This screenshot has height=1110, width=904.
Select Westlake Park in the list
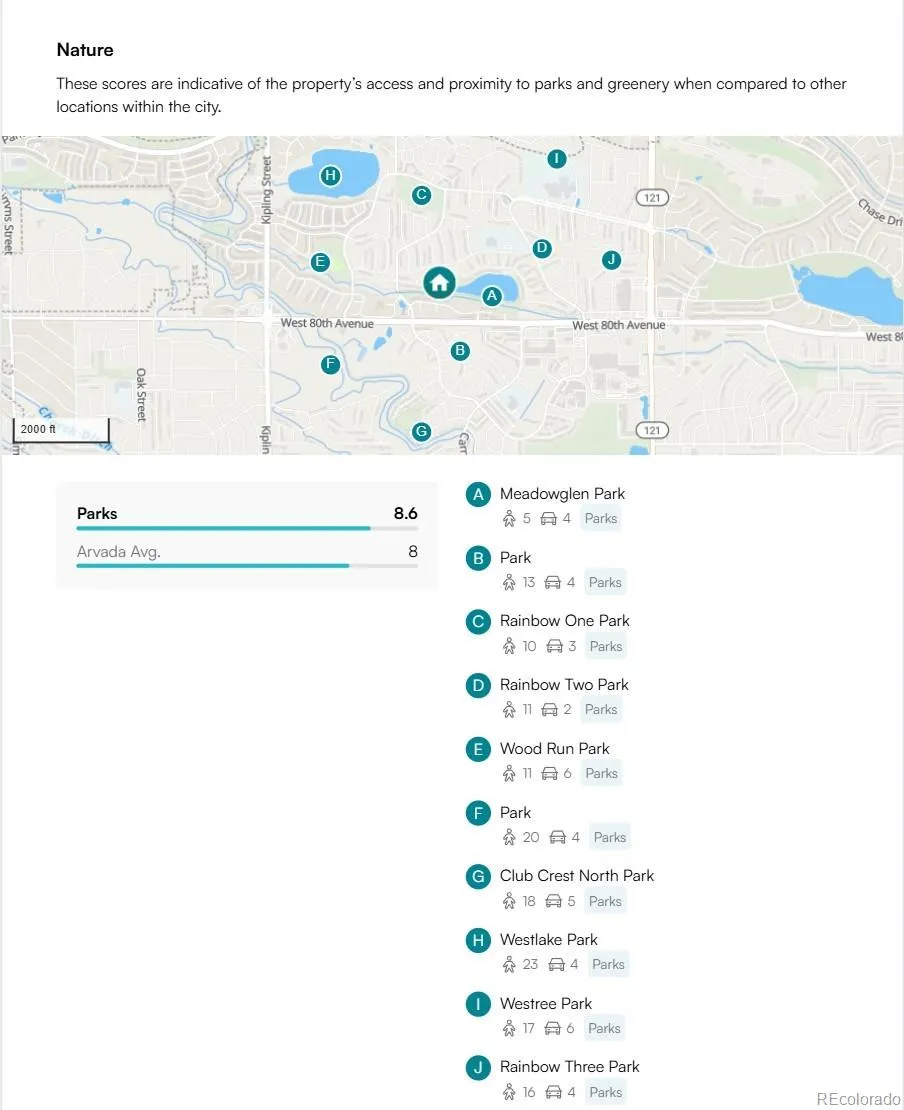point(548,940)
